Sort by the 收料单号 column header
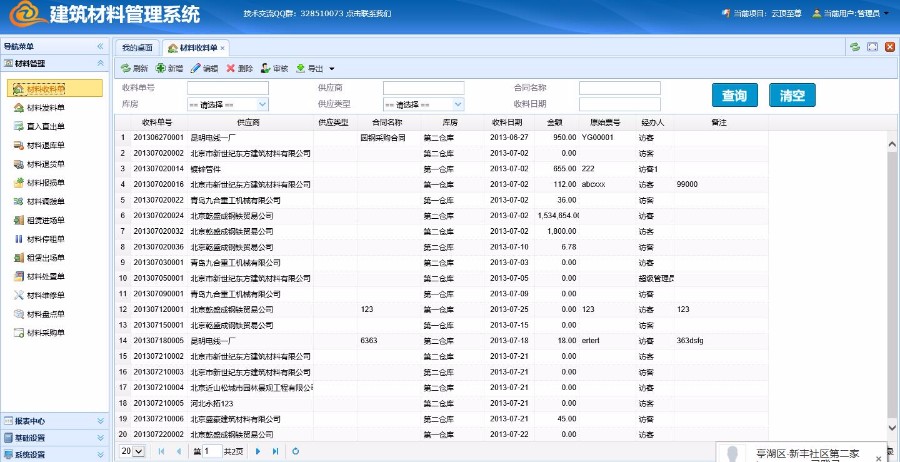The image size is (900, 462). click(x=157, y=123)
